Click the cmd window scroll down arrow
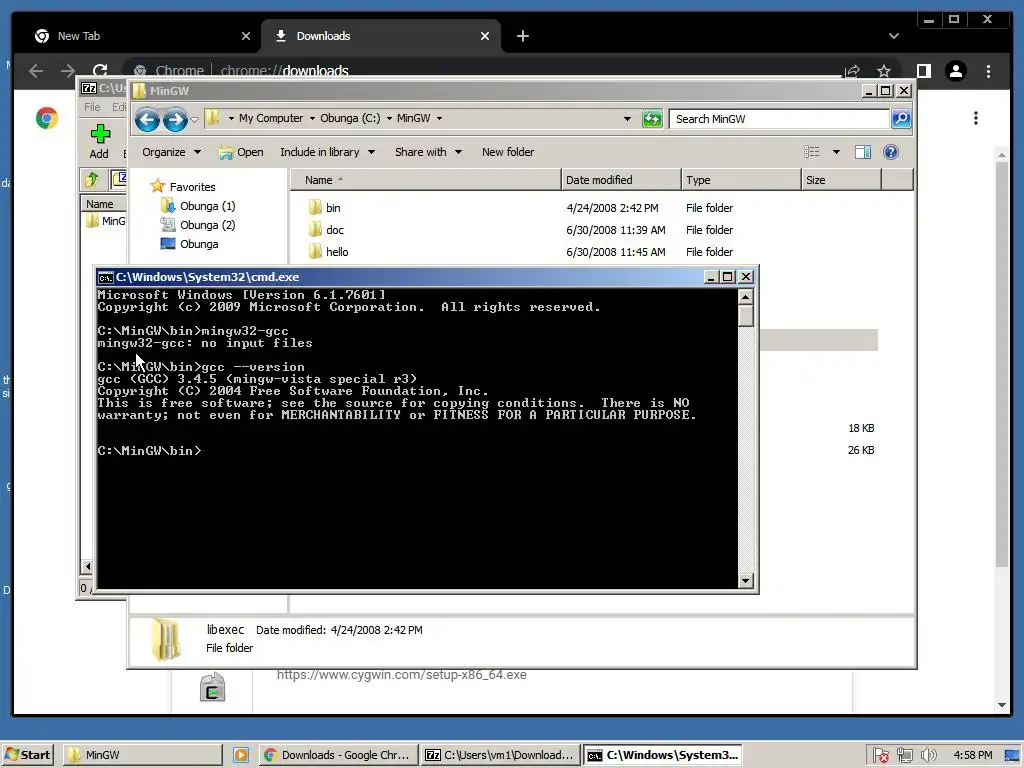 point(745,581)
